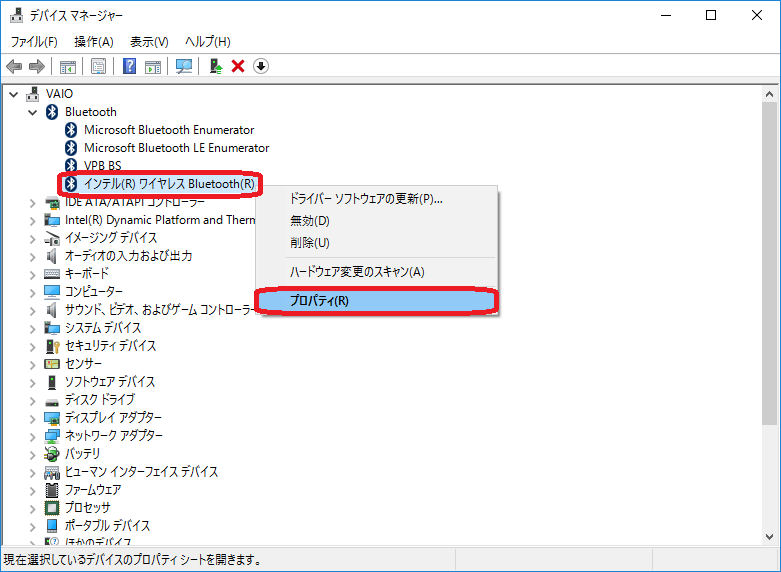Open the 表示(V) menu
This screenshot has width=781, height=572.
(149, 42)
